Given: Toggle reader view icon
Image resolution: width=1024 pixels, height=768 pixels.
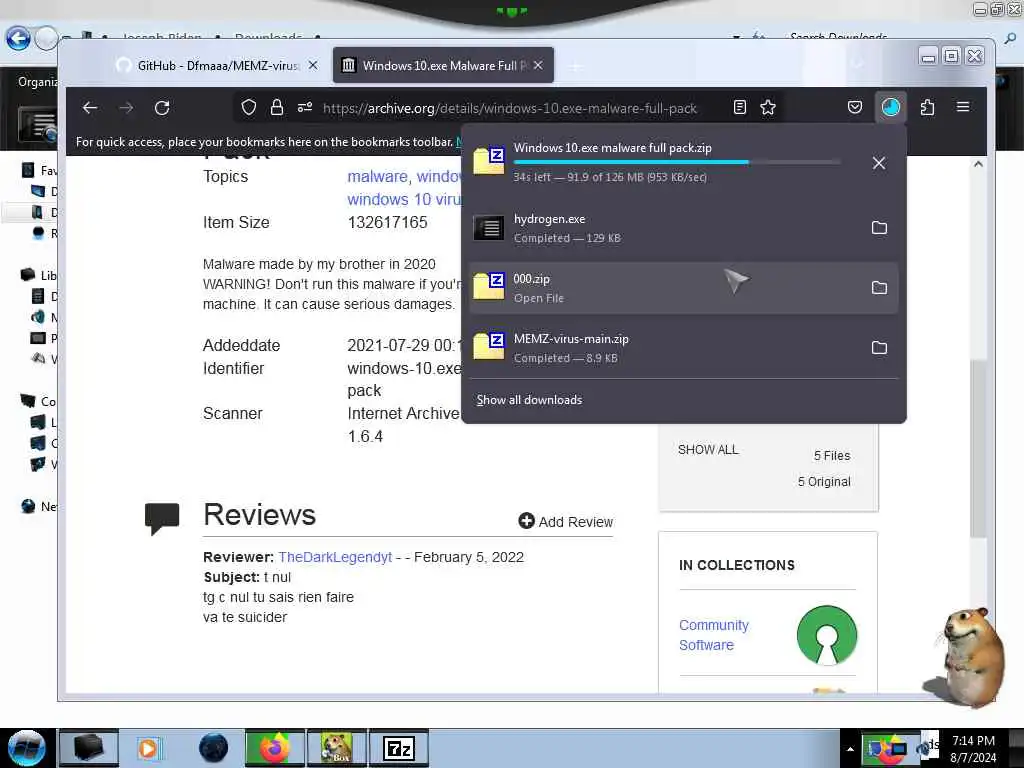Looking at the screenshot, I should (739, 107).
